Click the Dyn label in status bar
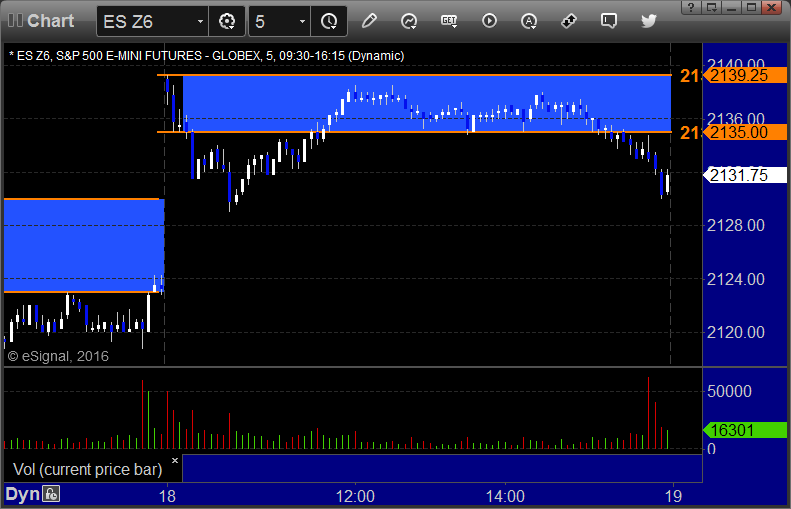The height and width of the screenshot is (509, 791). coord(22,494)
